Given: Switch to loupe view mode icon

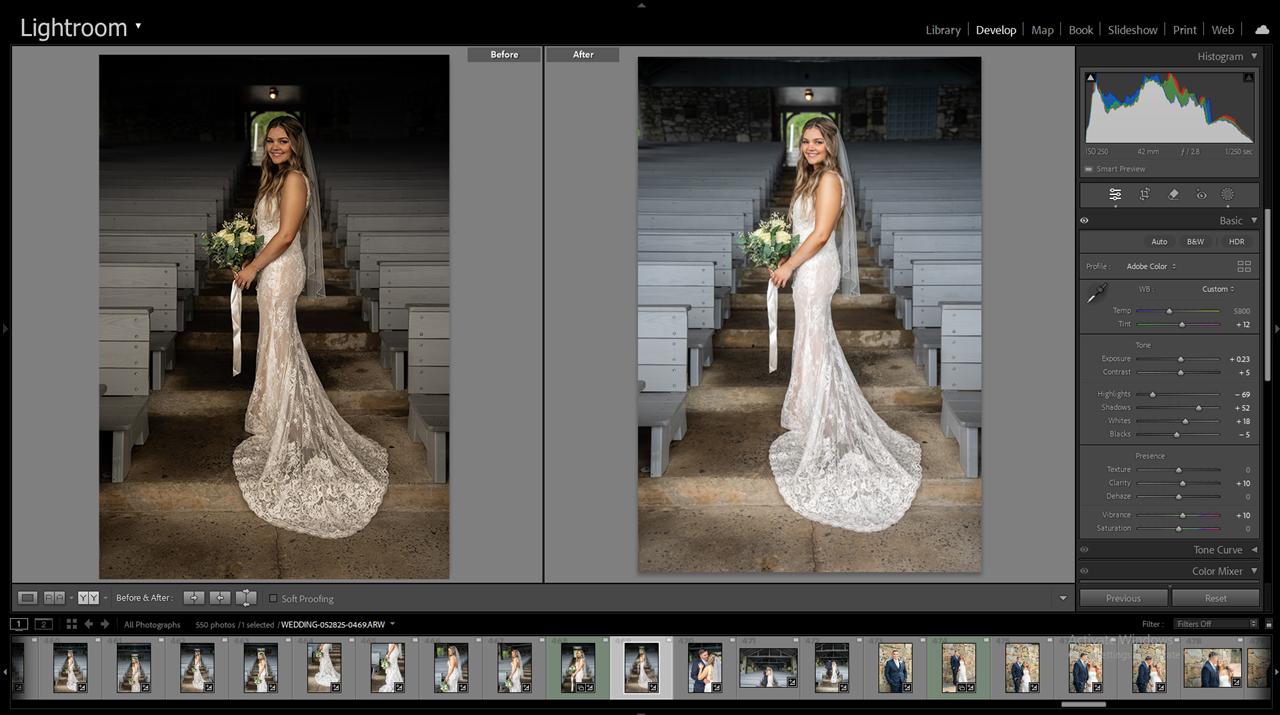Looking at the screenshot, I should click(28, 598).
